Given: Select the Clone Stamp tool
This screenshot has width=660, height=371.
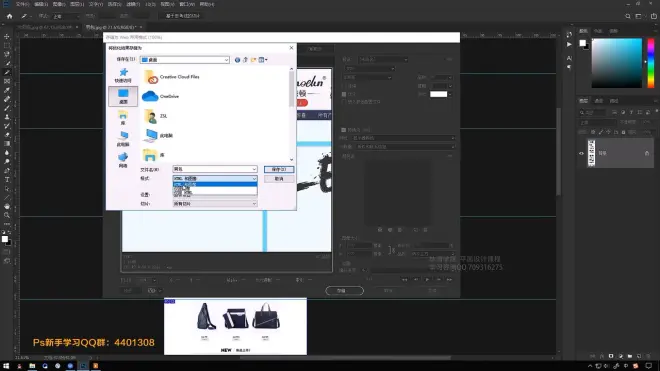Looking at the screenshot, I should pos(7,117).
